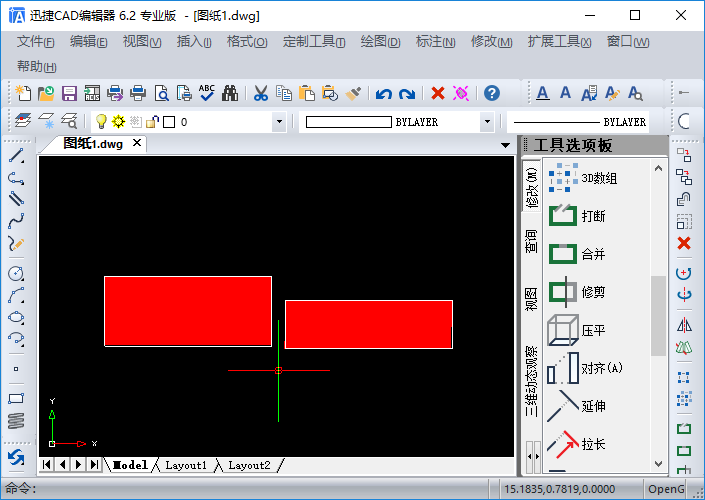Screen dimensions: 705x500
Task: Choose the 延伸 tool in the palette
Action: click(577, 406)
